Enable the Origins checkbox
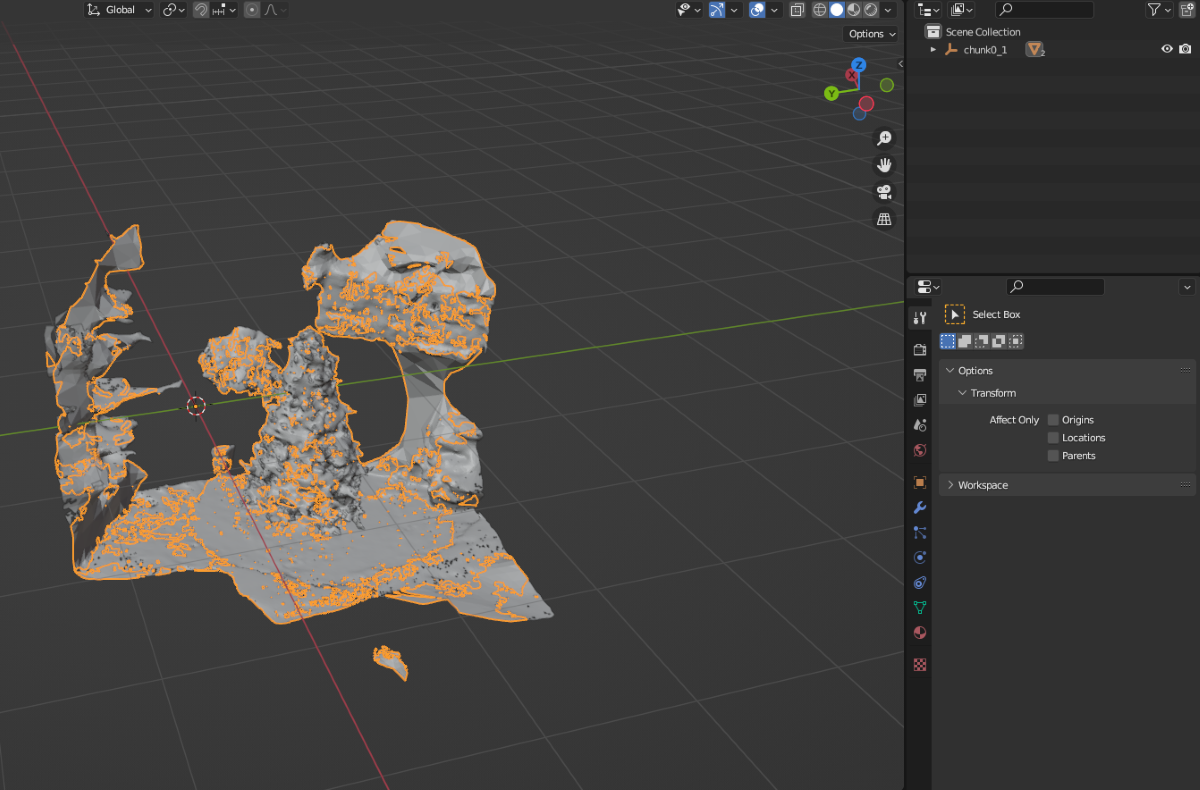 pos(1053,420)
